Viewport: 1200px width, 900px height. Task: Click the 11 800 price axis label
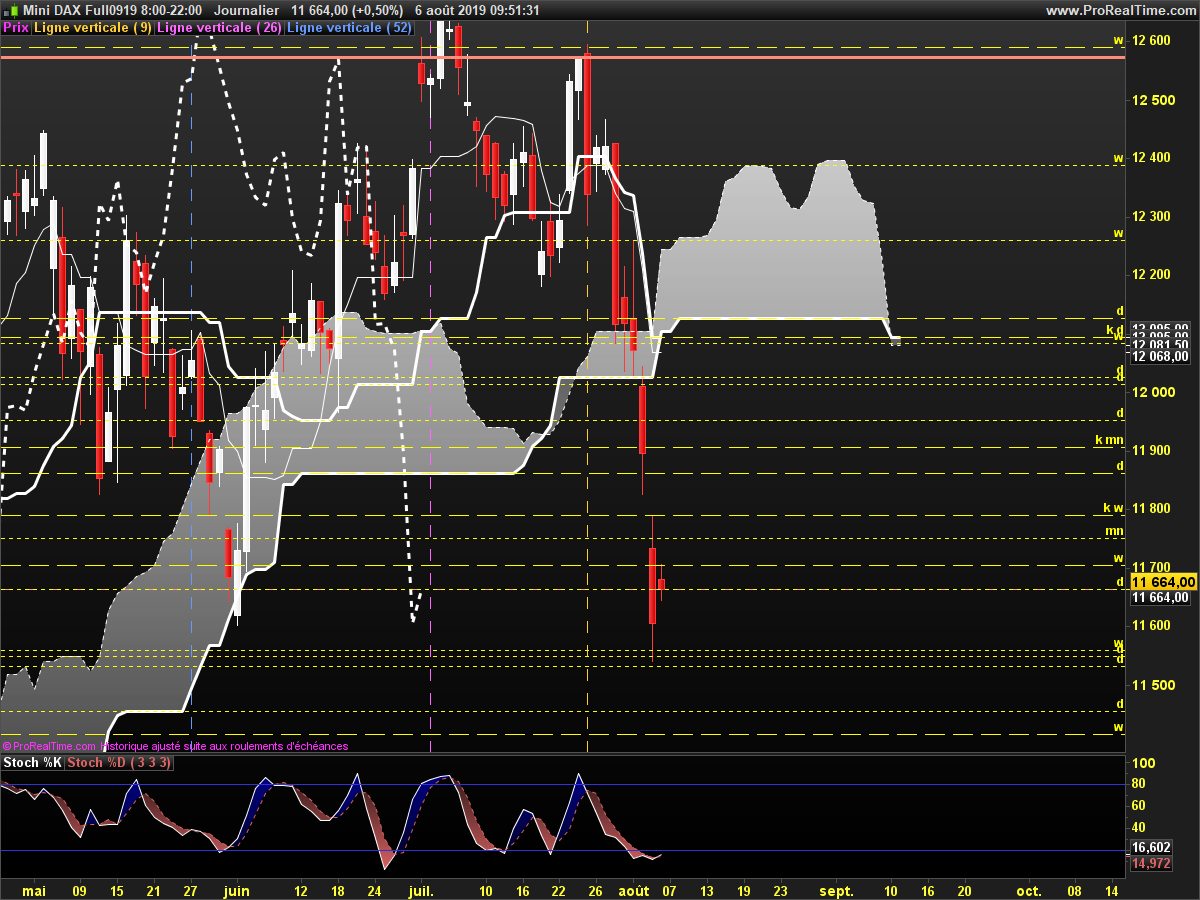pyautogui.click(x=1151, y=508)
